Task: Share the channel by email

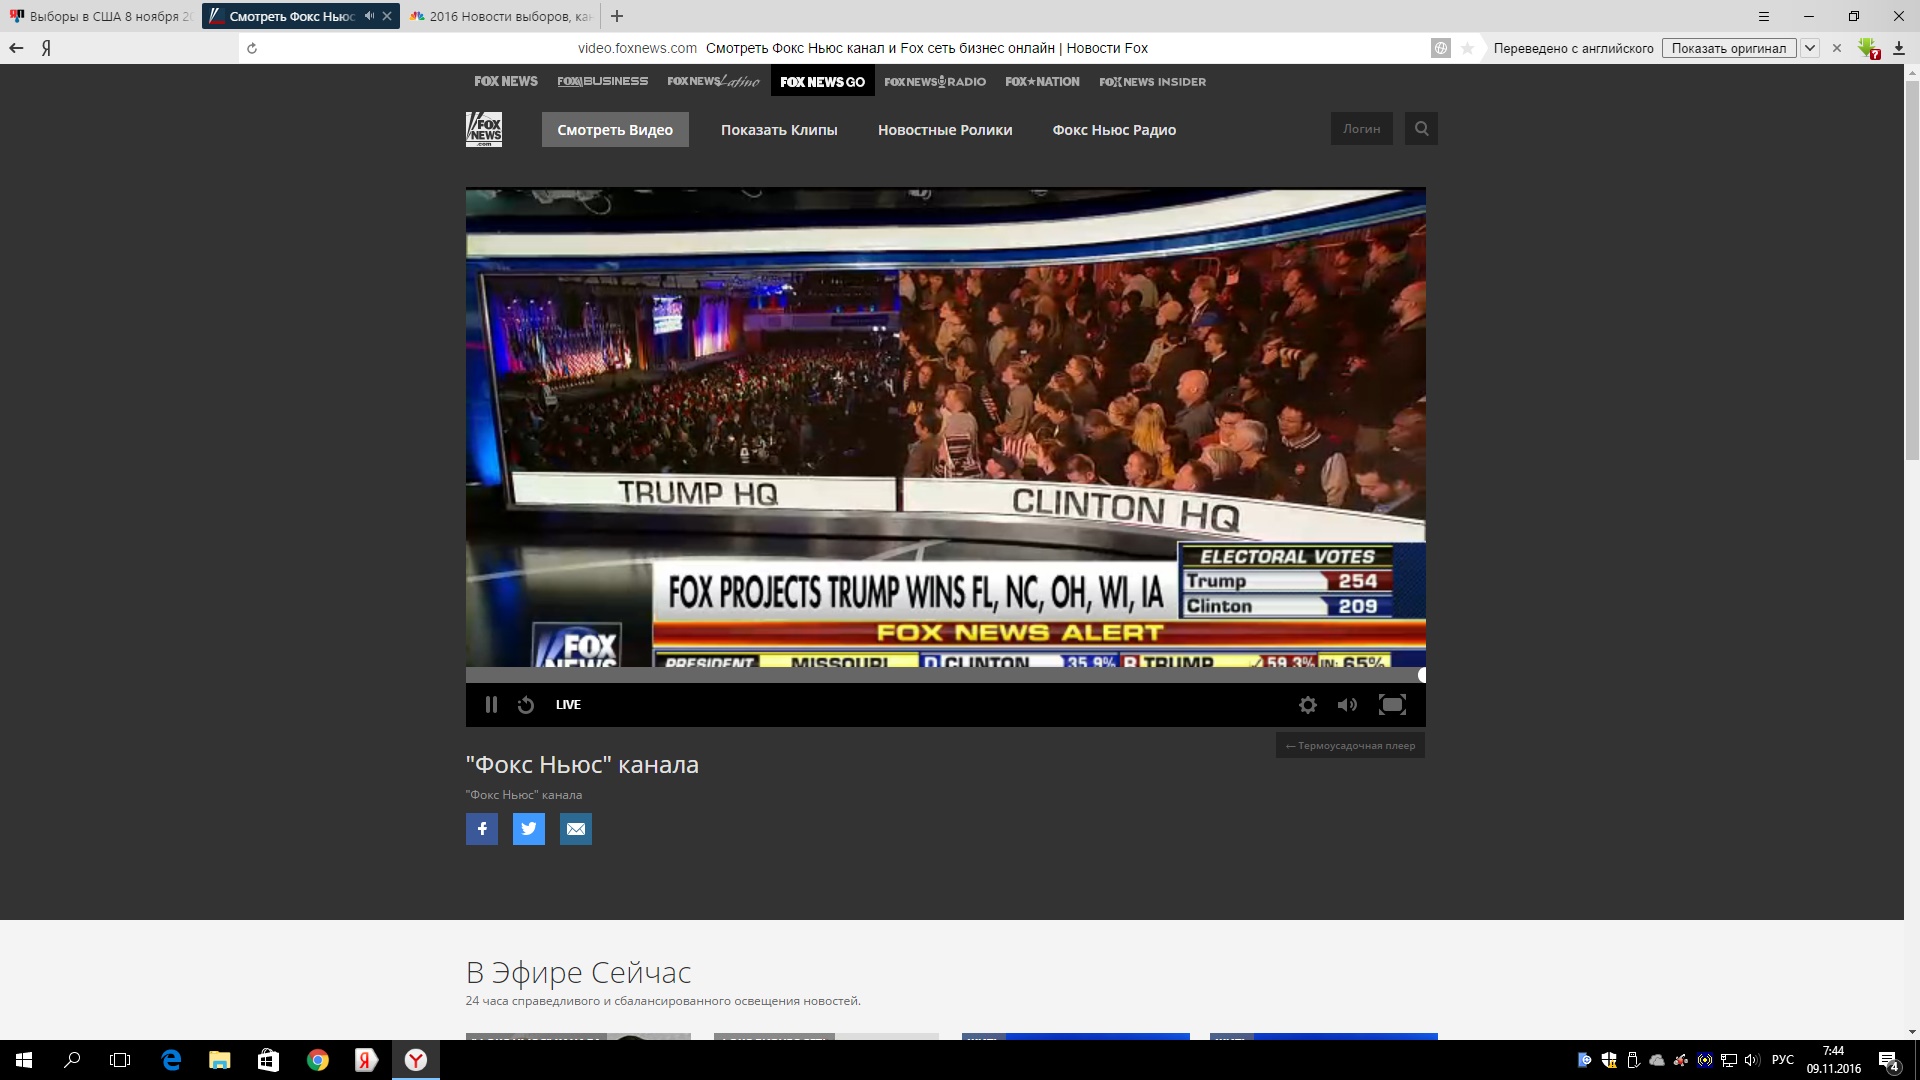Action: point(576,829)
